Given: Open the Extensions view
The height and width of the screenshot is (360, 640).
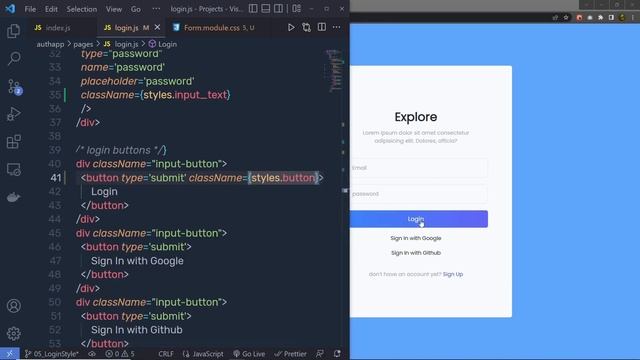Looking at the screenshot, I should (x=13, y=142).
